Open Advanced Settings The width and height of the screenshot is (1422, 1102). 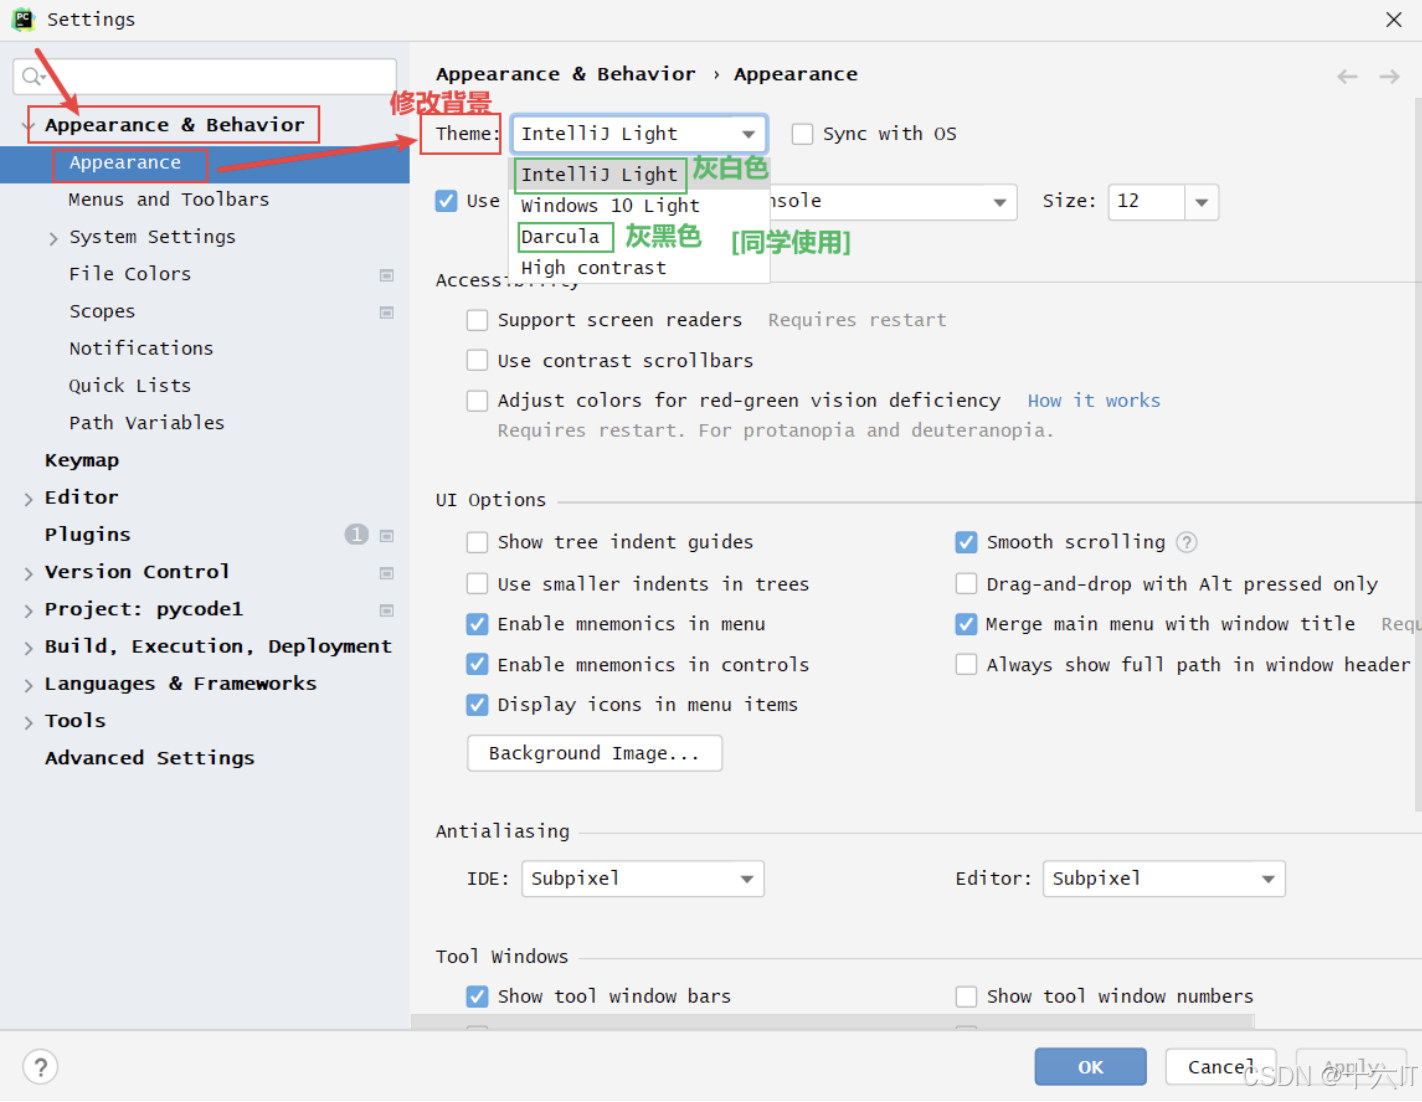click(x=150, y=758)
